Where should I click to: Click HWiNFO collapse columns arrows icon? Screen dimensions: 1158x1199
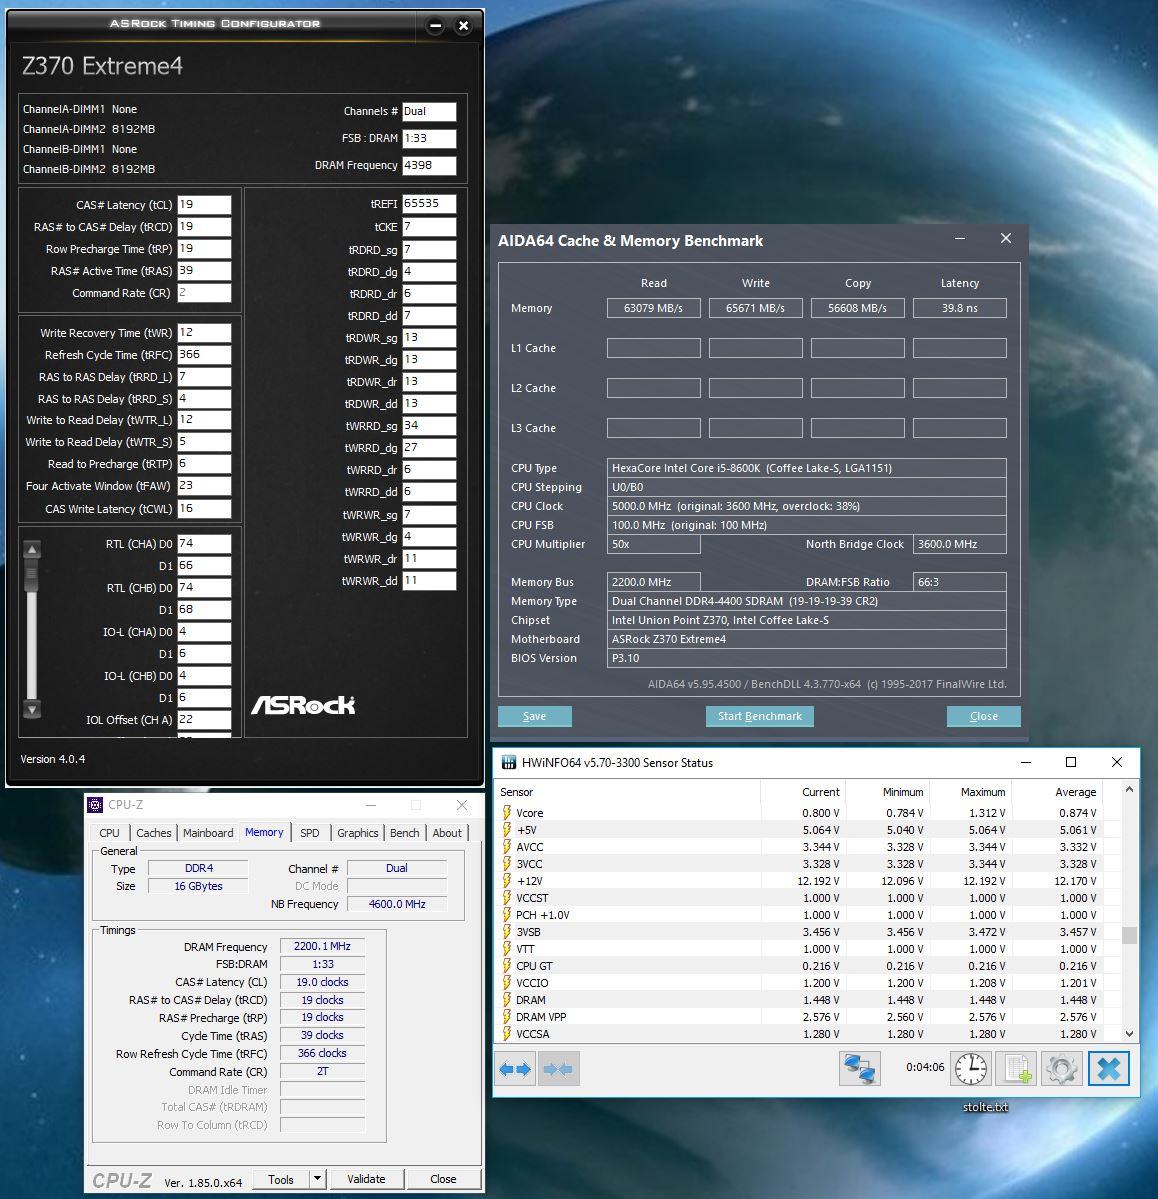click(558, 1068)
